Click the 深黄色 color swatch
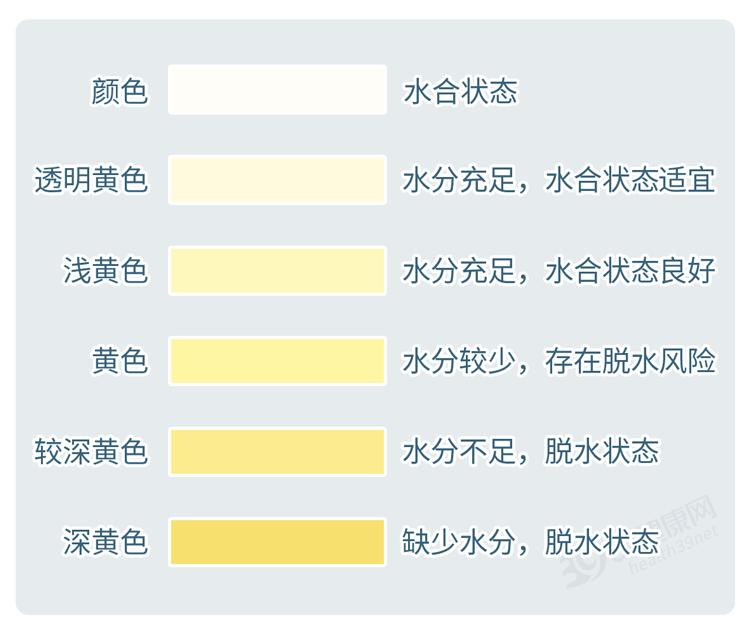 point(277,542)
